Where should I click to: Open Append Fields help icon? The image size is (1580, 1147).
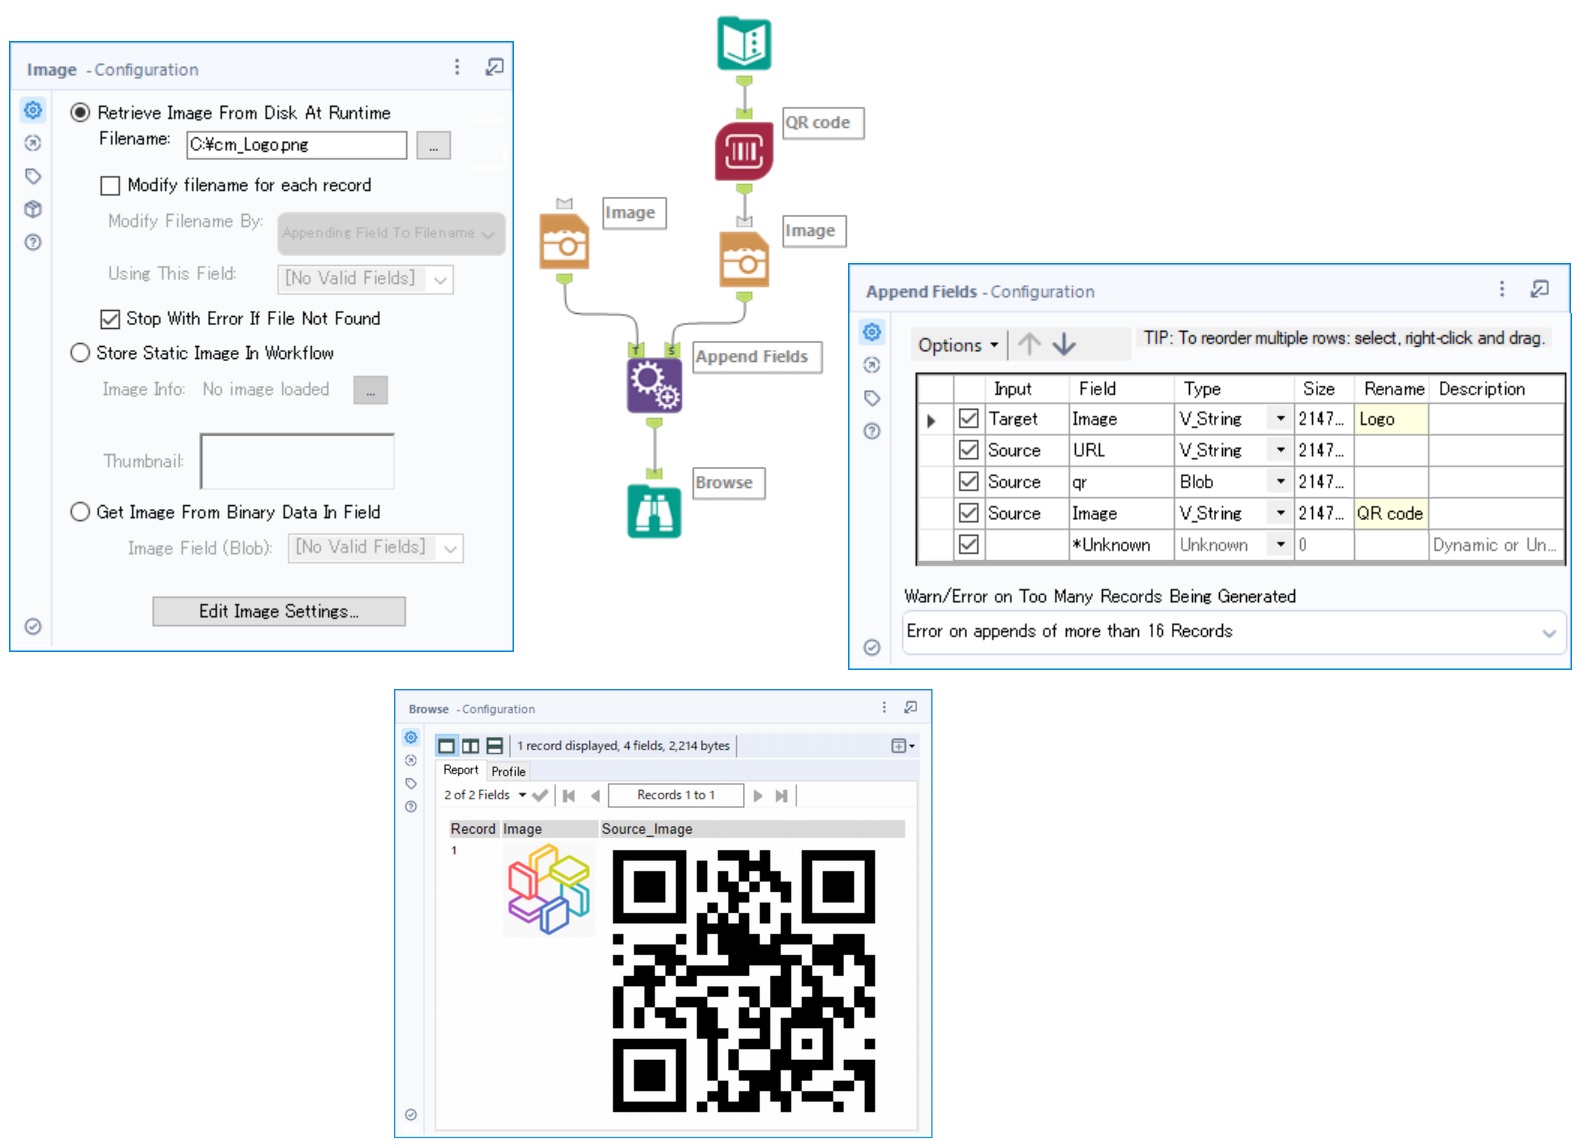[x=872, y=431]
